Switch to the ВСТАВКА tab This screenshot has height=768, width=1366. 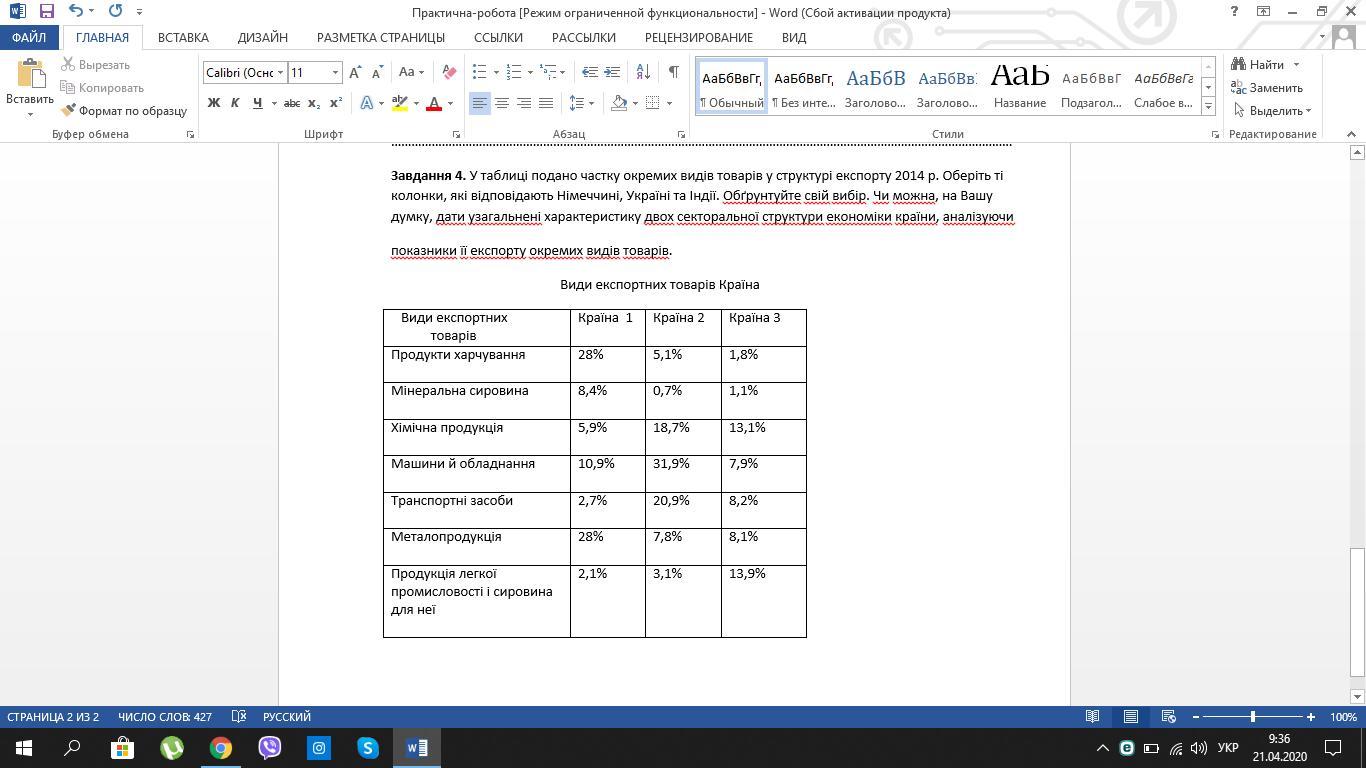(183, 37)
